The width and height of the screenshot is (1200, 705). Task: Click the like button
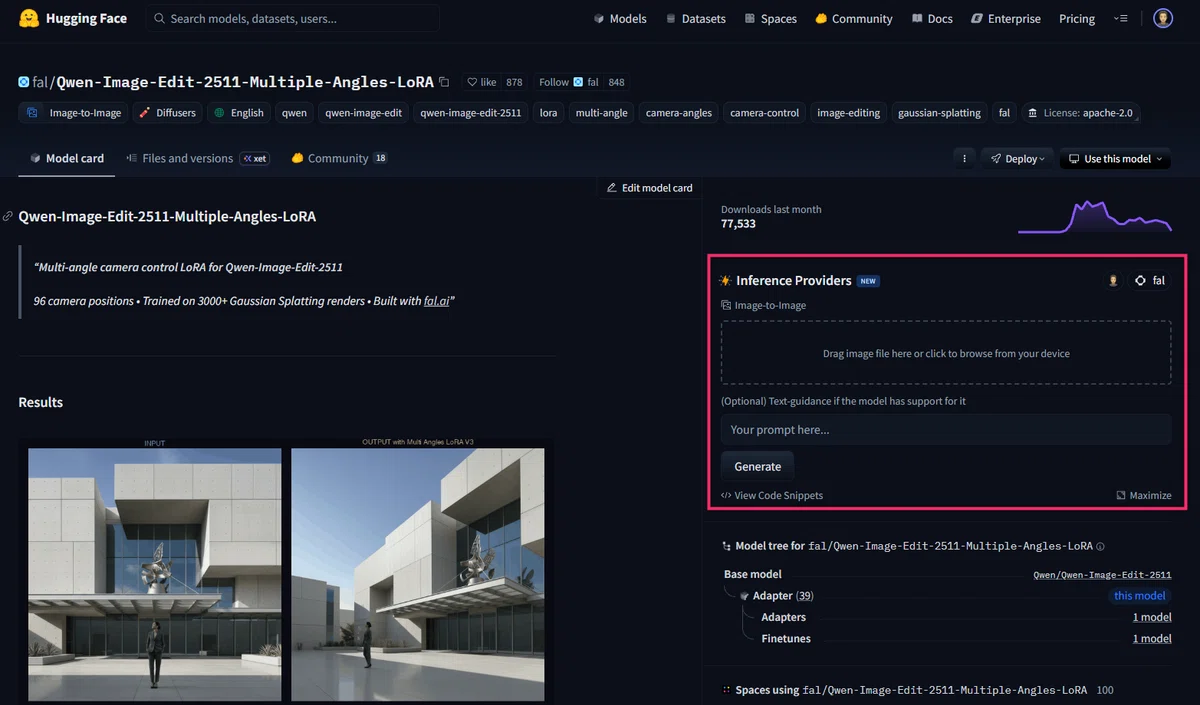(481, 82)
